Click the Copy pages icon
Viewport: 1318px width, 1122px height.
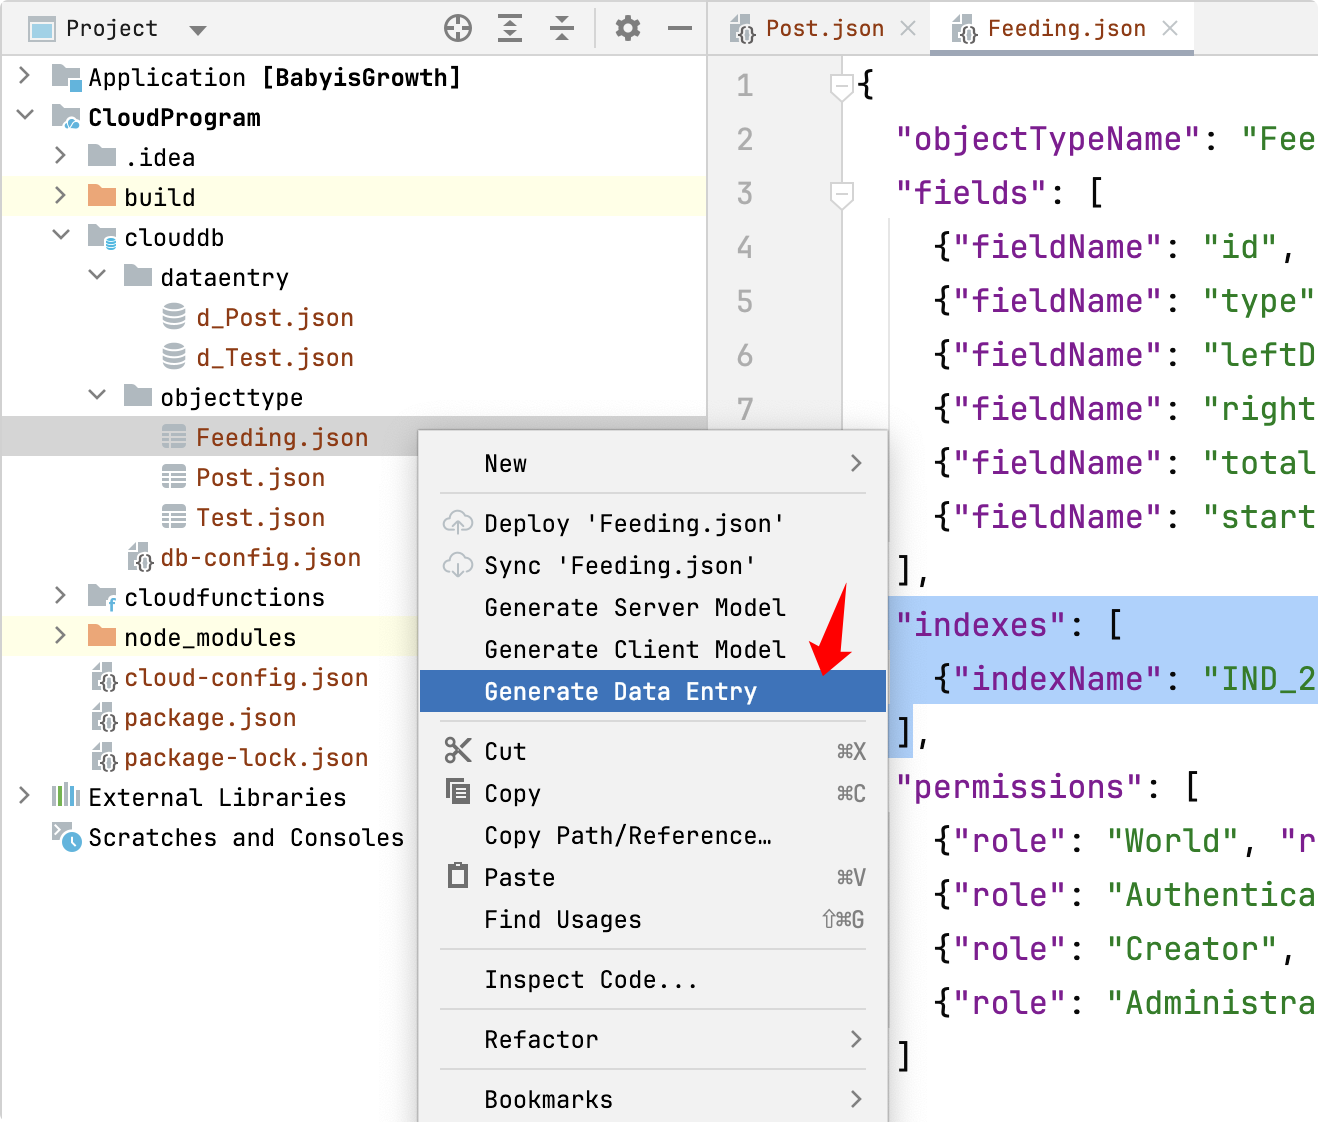point(458,792)
